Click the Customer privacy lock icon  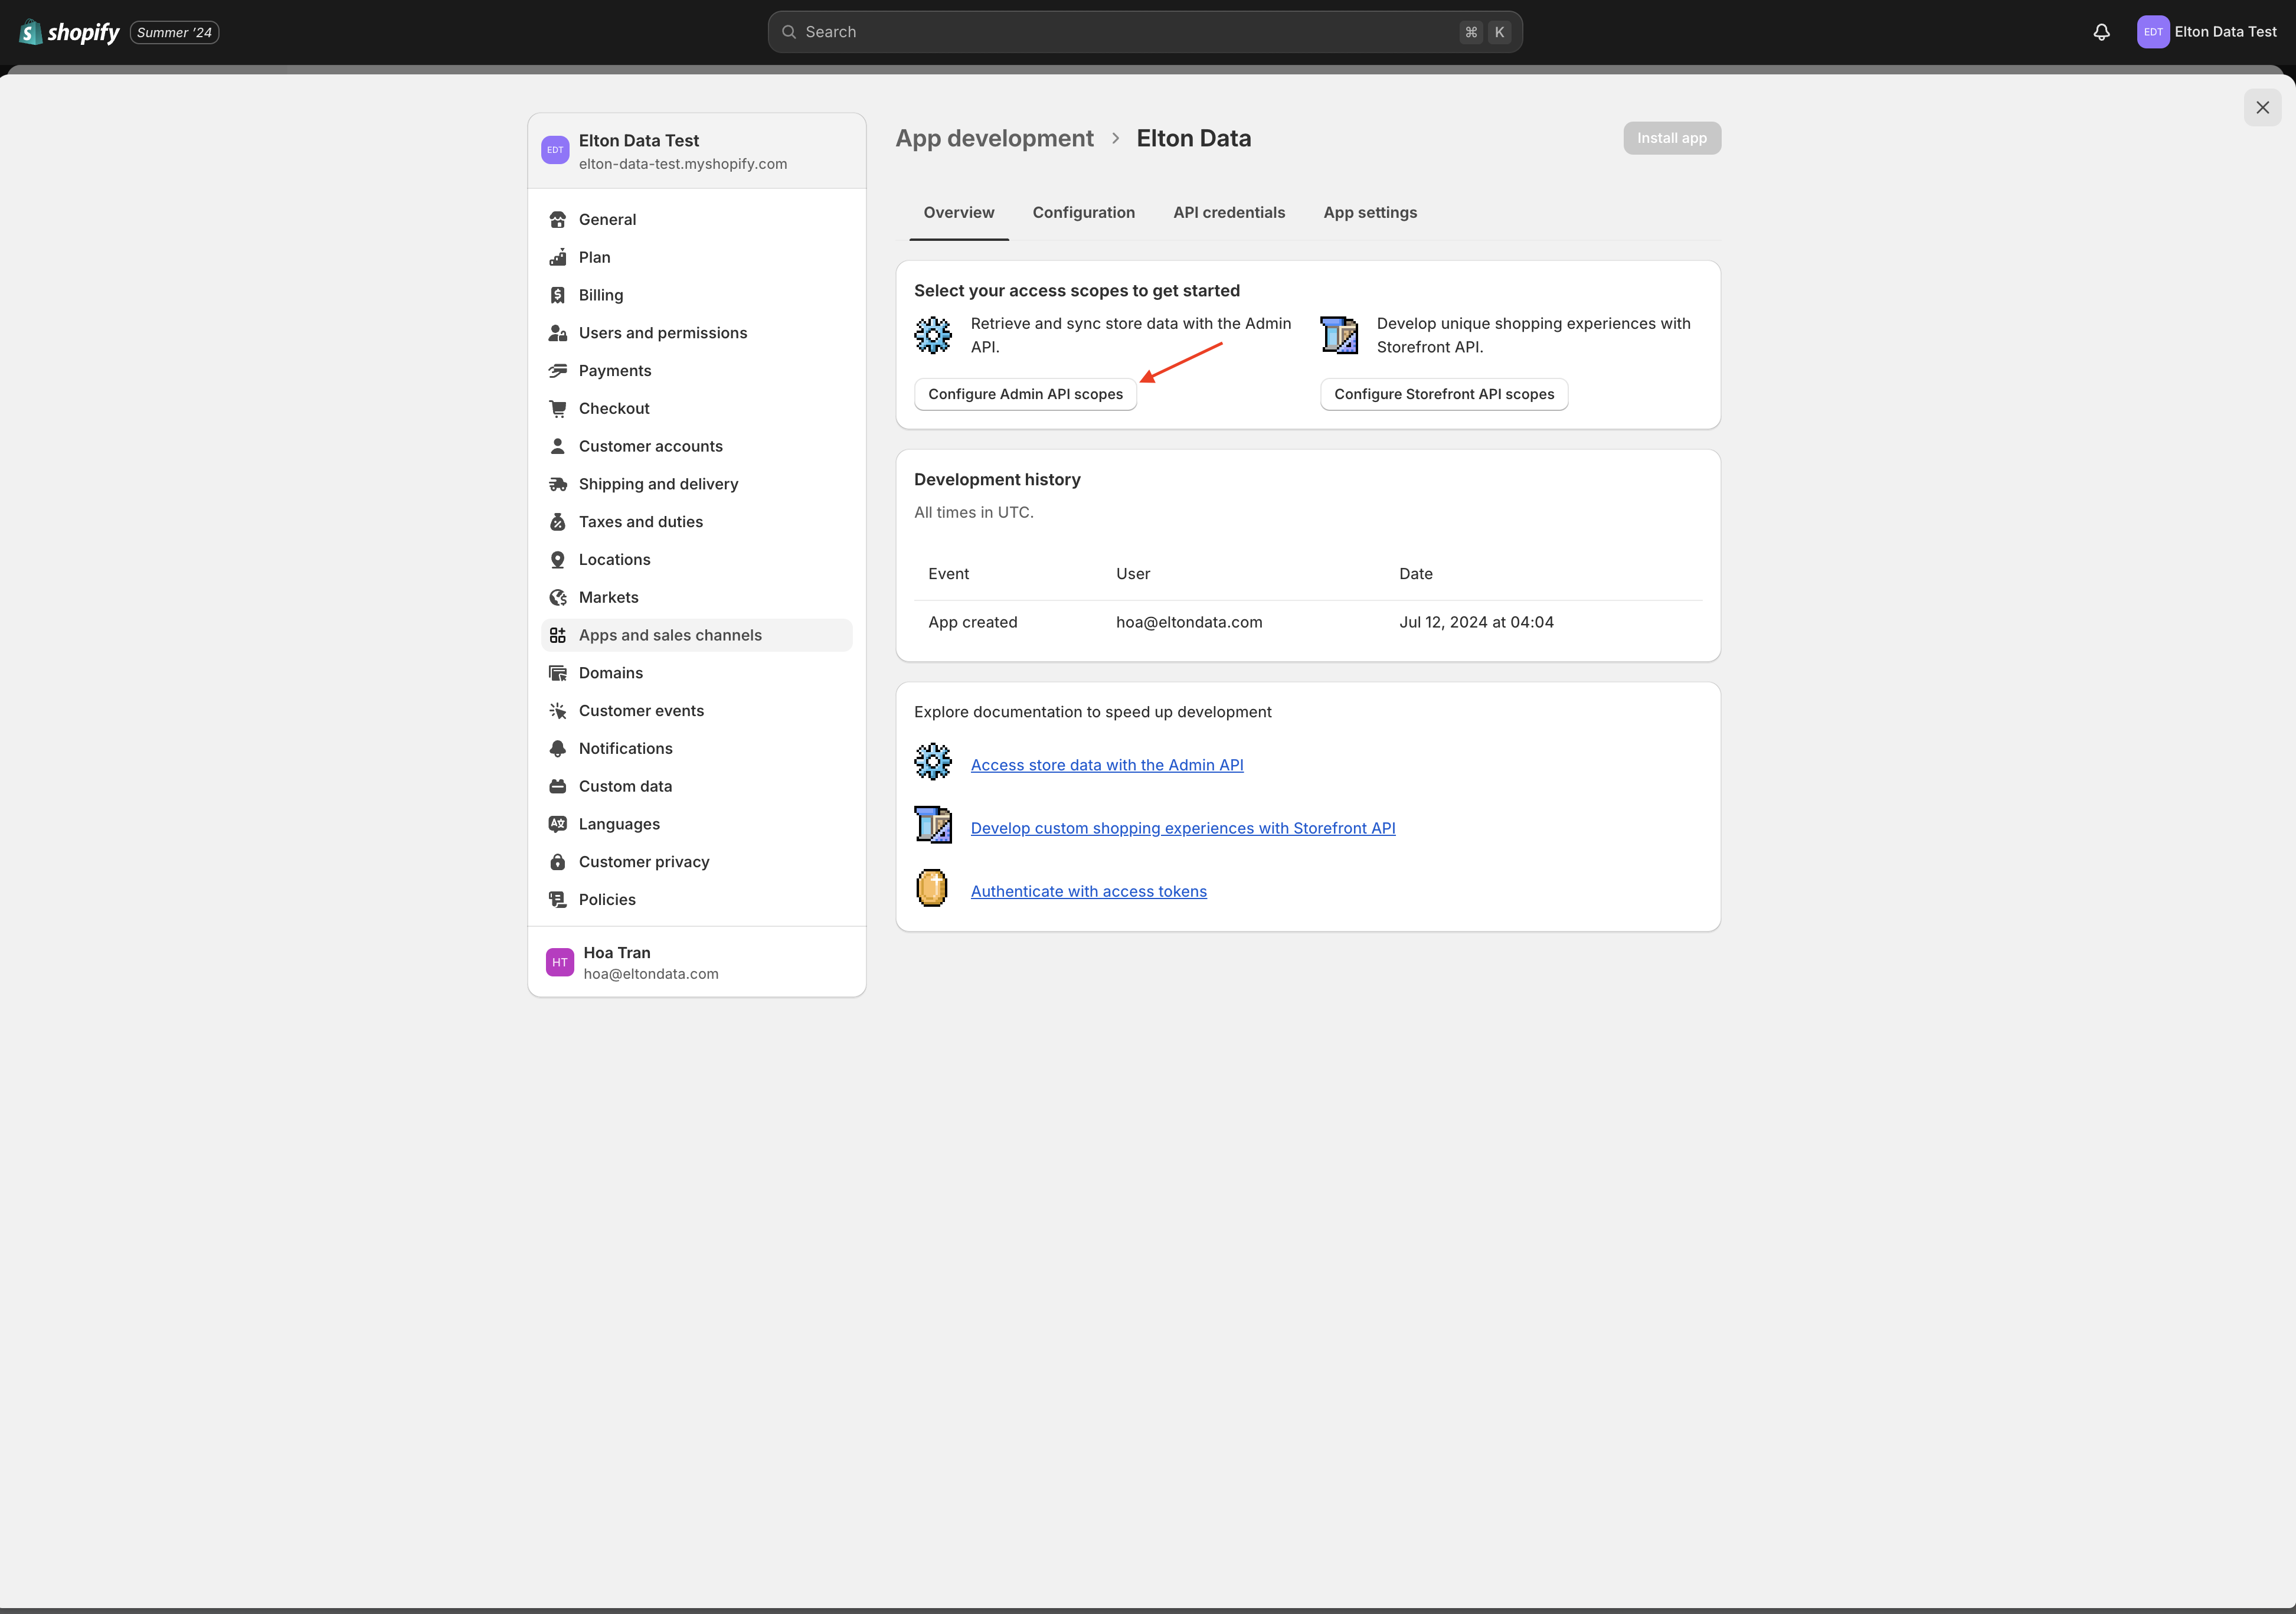pyautogui.click(x=558, y=861)
